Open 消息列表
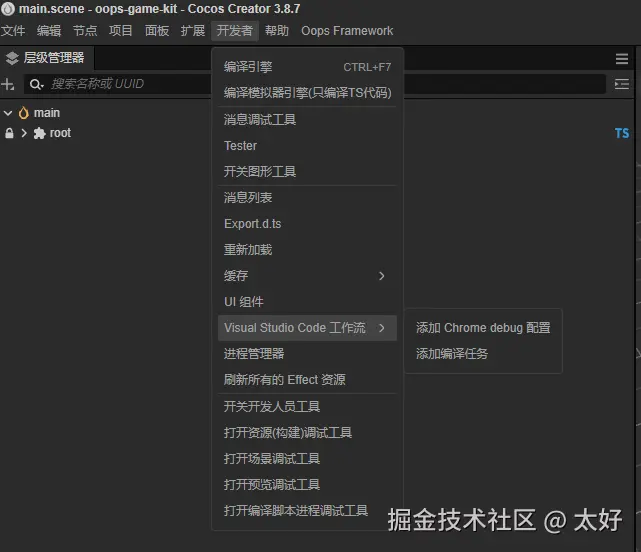 (x=307, y=198)
